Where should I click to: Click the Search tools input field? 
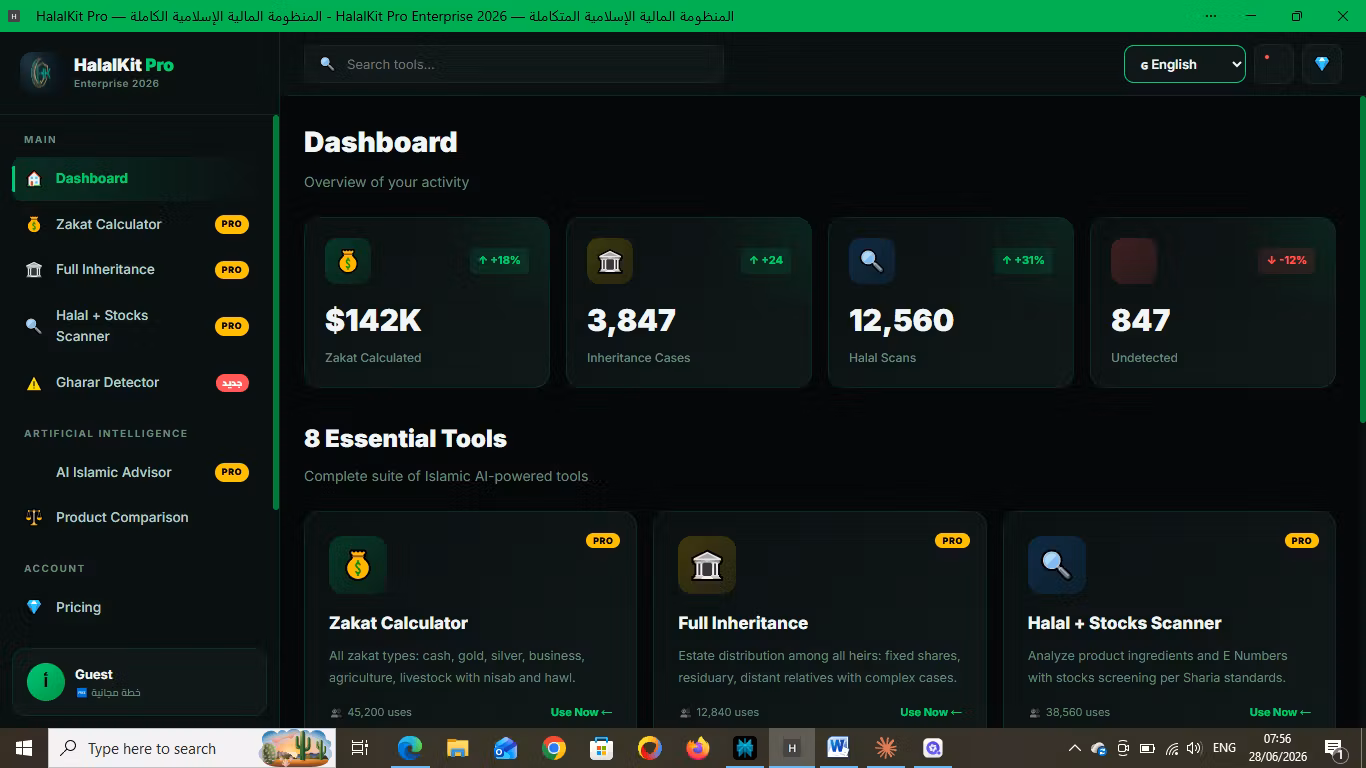[x=514, y=64]
